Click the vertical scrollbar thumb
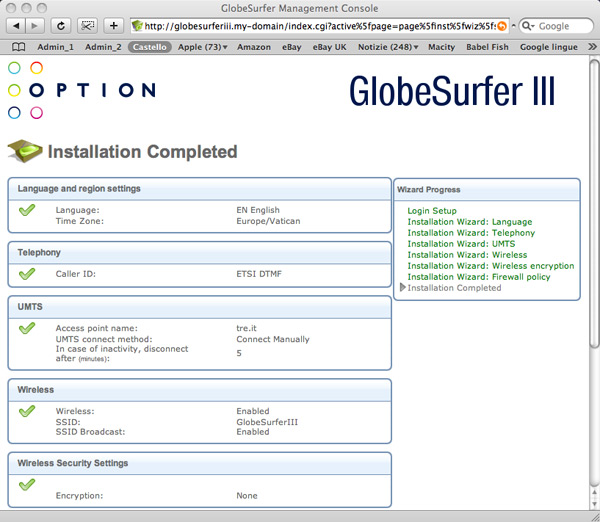 [x=594, y=203]
